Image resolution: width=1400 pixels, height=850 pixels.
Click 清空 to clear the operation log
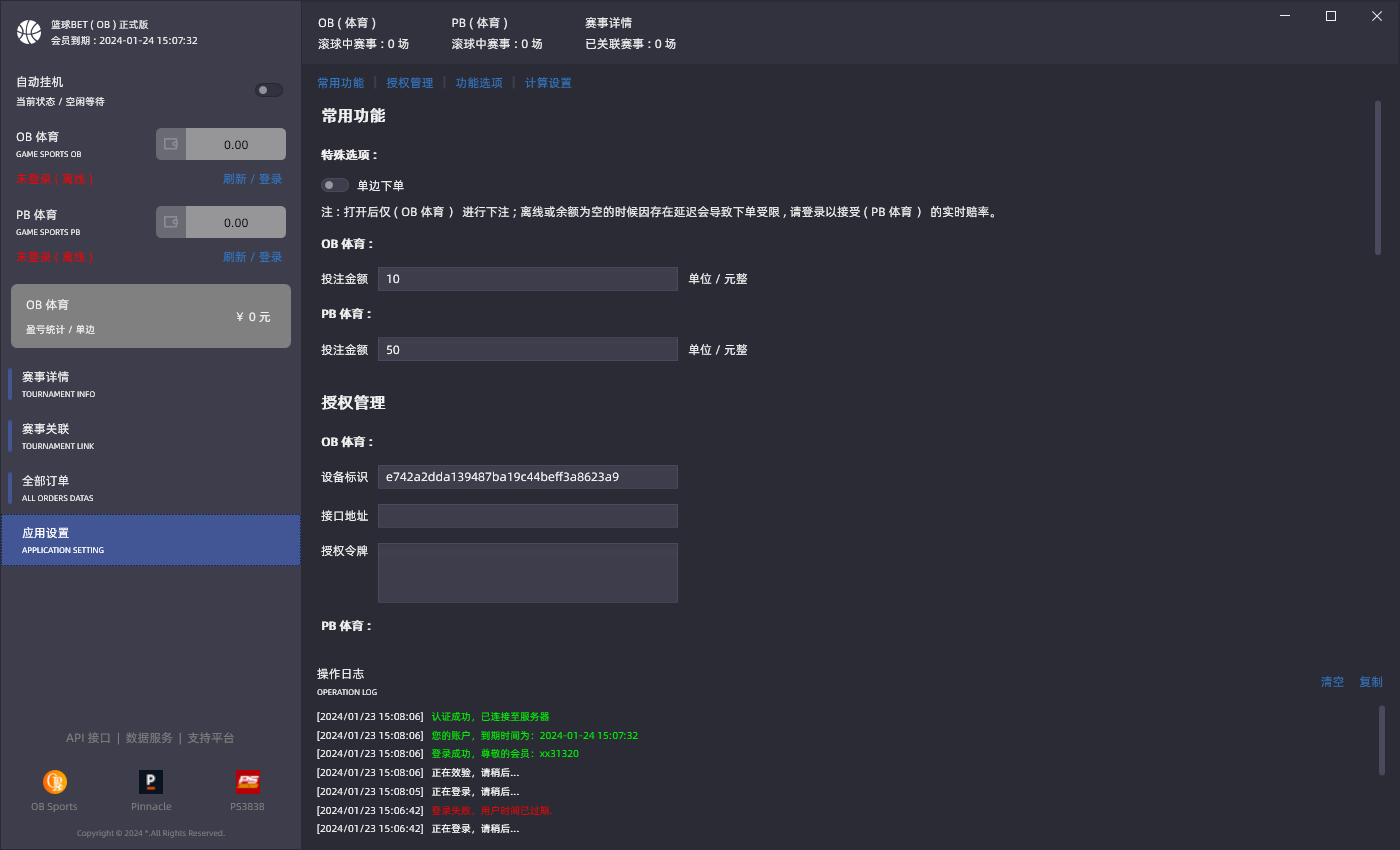tap(1332, 682)
